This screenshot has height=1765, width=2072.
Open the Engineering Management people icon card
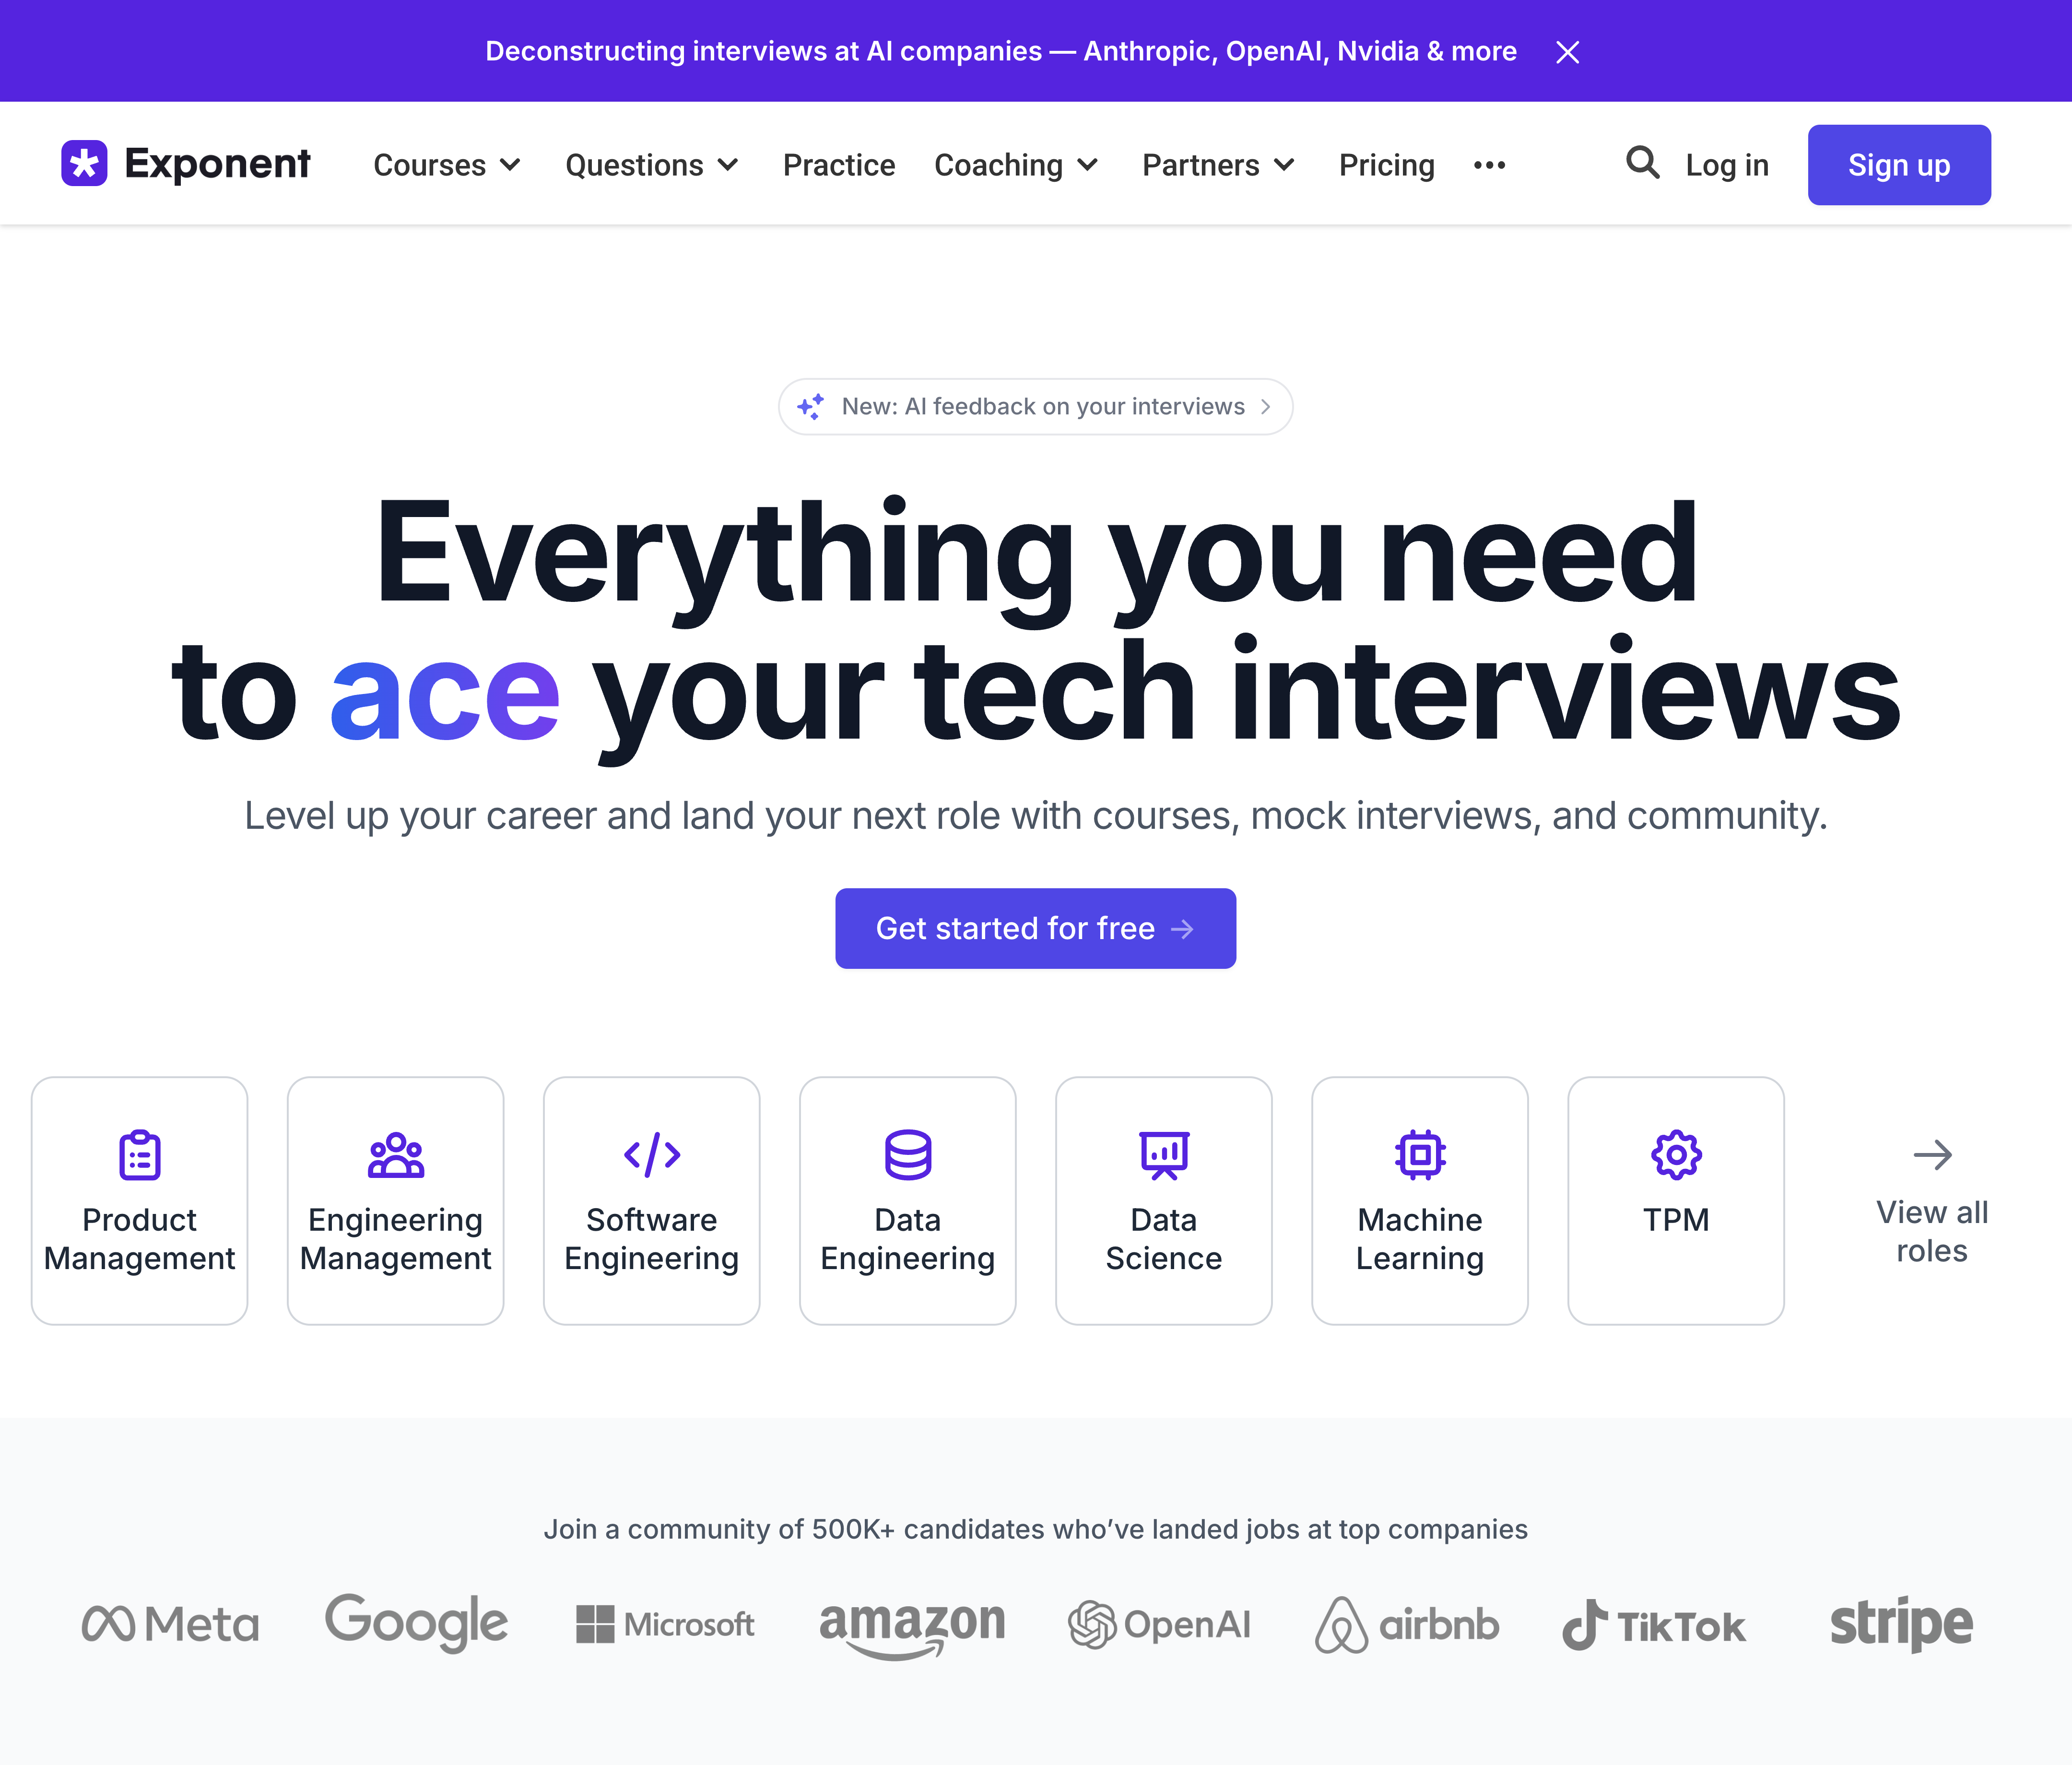(396, 1155)
